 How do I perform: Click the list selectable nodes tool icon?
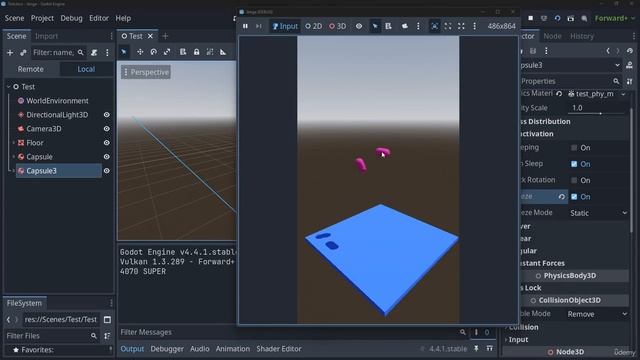(x=183, y=52)
